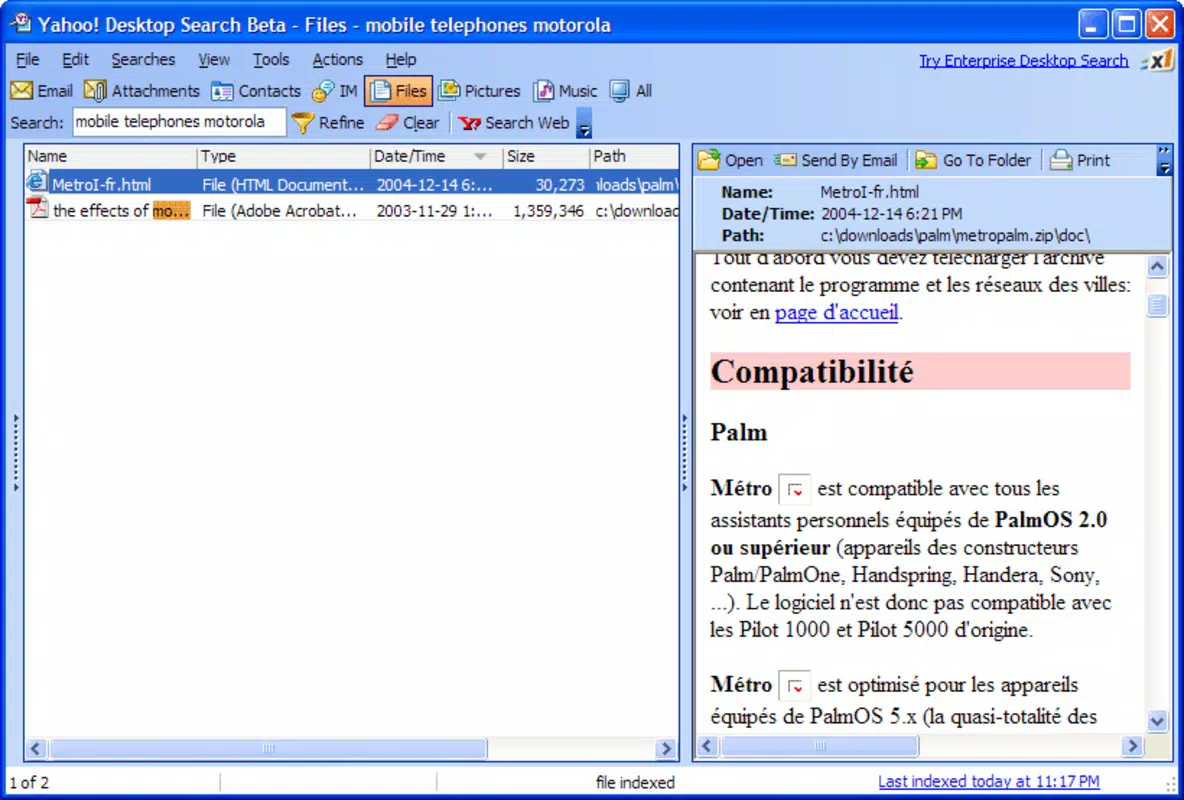1184x800 pixels.
Task: Click Go To Folder button
Action: coord(973,160)
